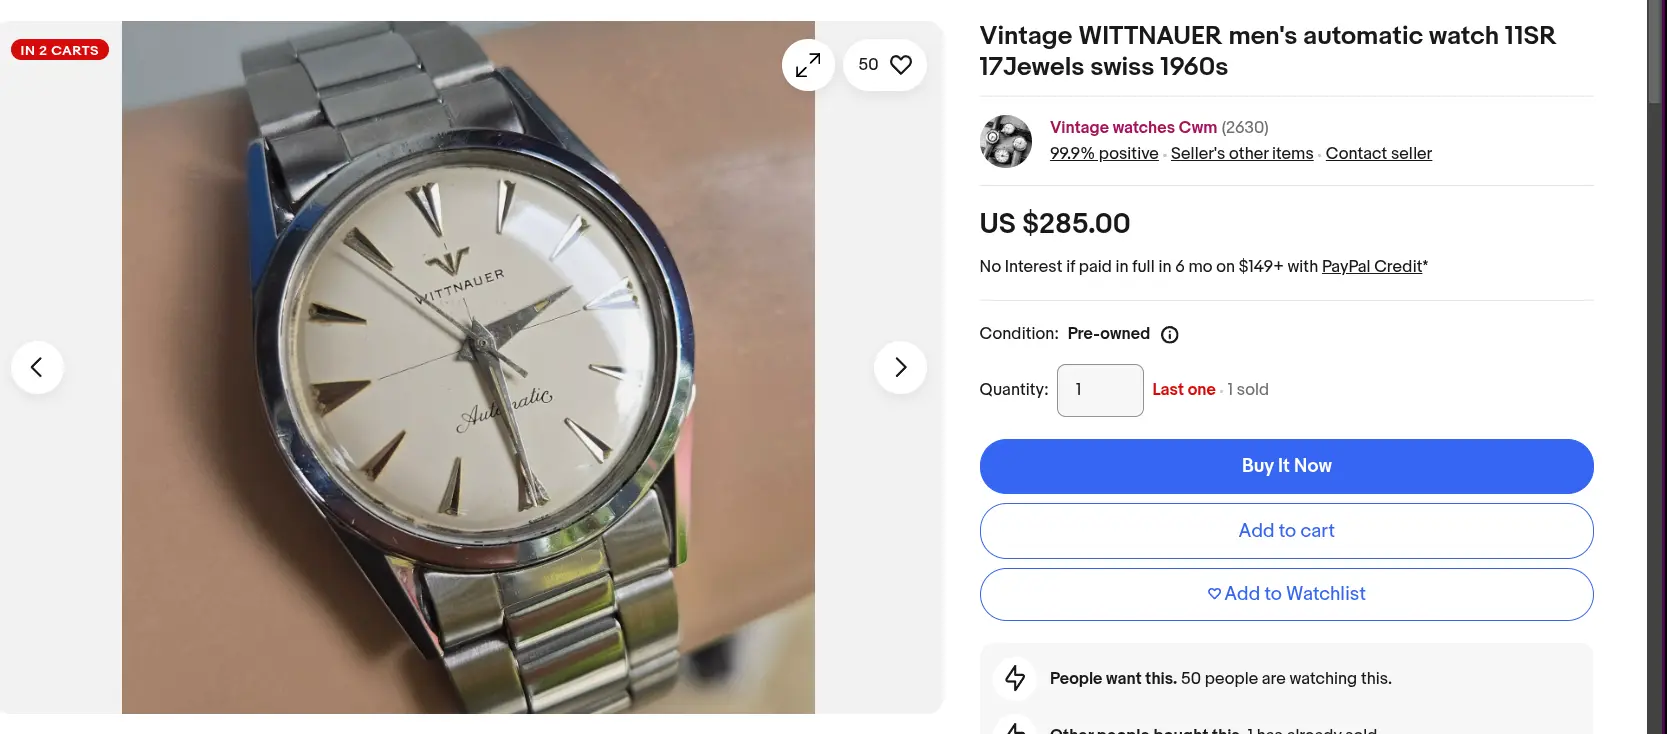Click the Buy It Now button
This screenshot has height=734, width=1667.
[x=1286, y=466]
